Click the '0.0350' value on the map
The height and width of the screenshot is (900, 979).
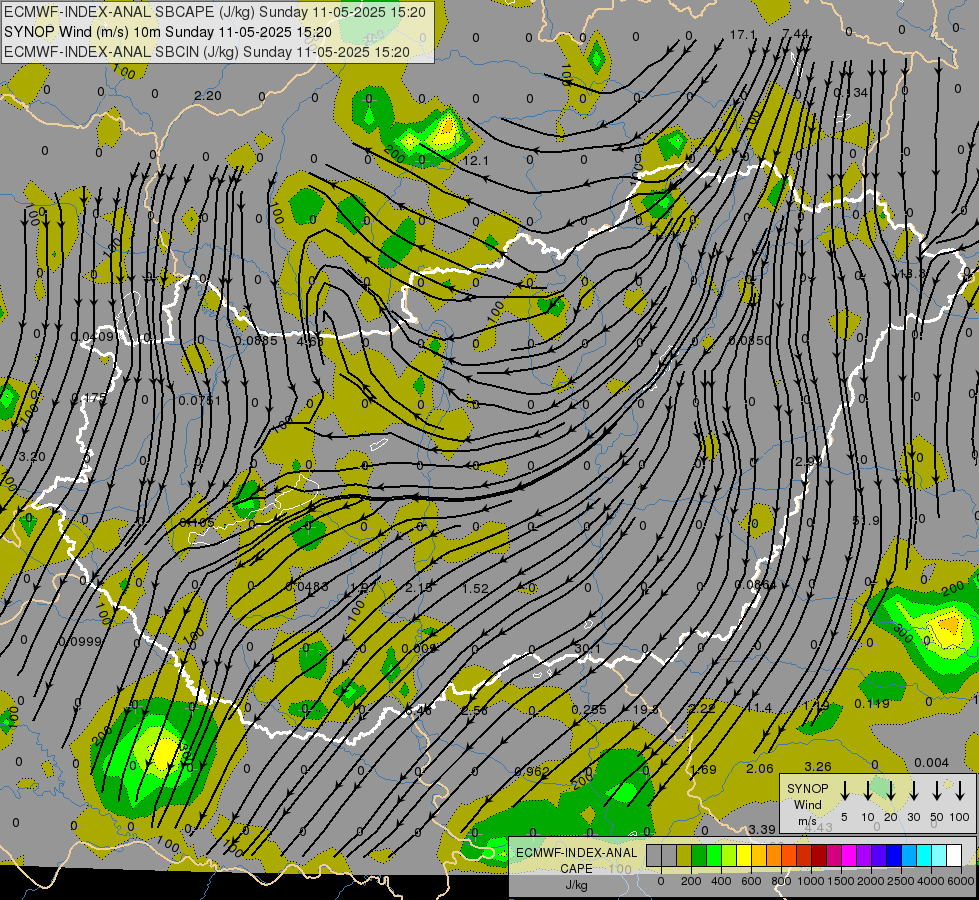(x=750, y=340)
